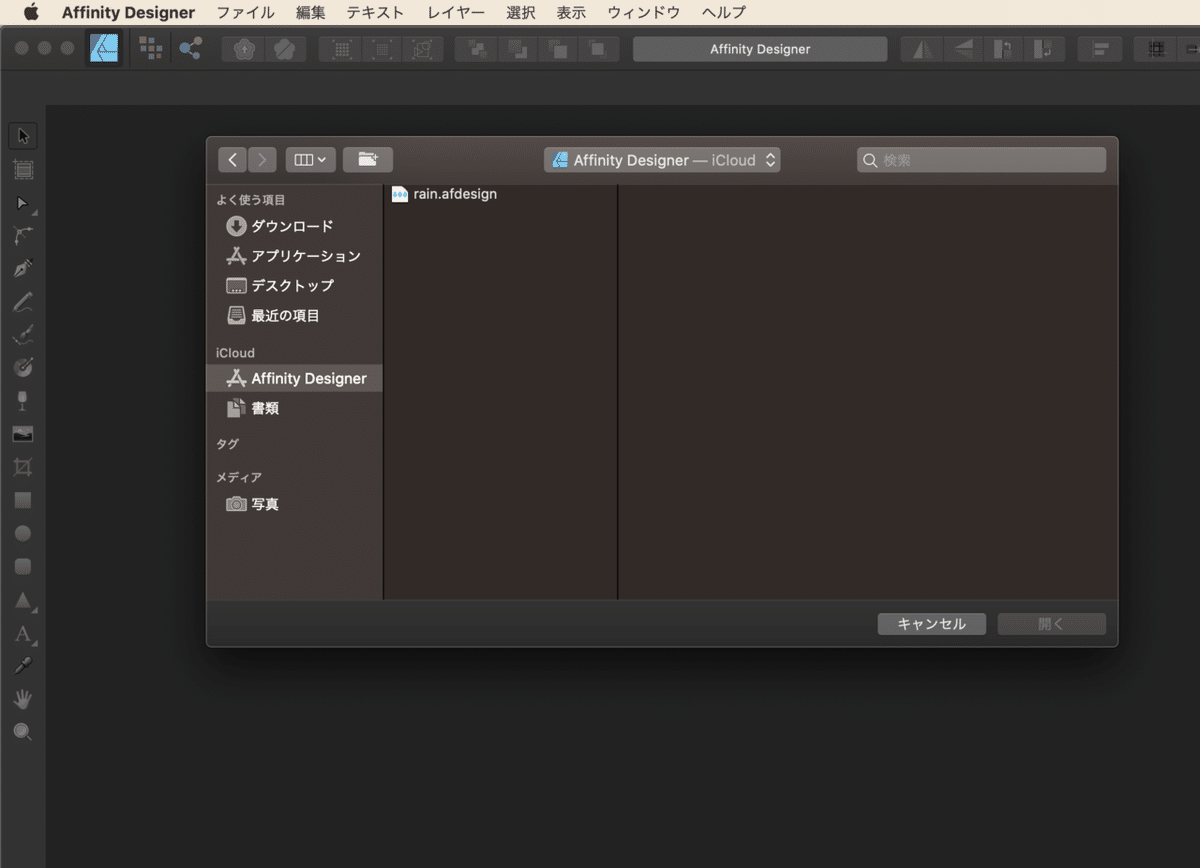The width and height of the screenshot is (1200, 868).
Task: Go back in file dialog
Action: pyautogui.click(x=232, y=160)
